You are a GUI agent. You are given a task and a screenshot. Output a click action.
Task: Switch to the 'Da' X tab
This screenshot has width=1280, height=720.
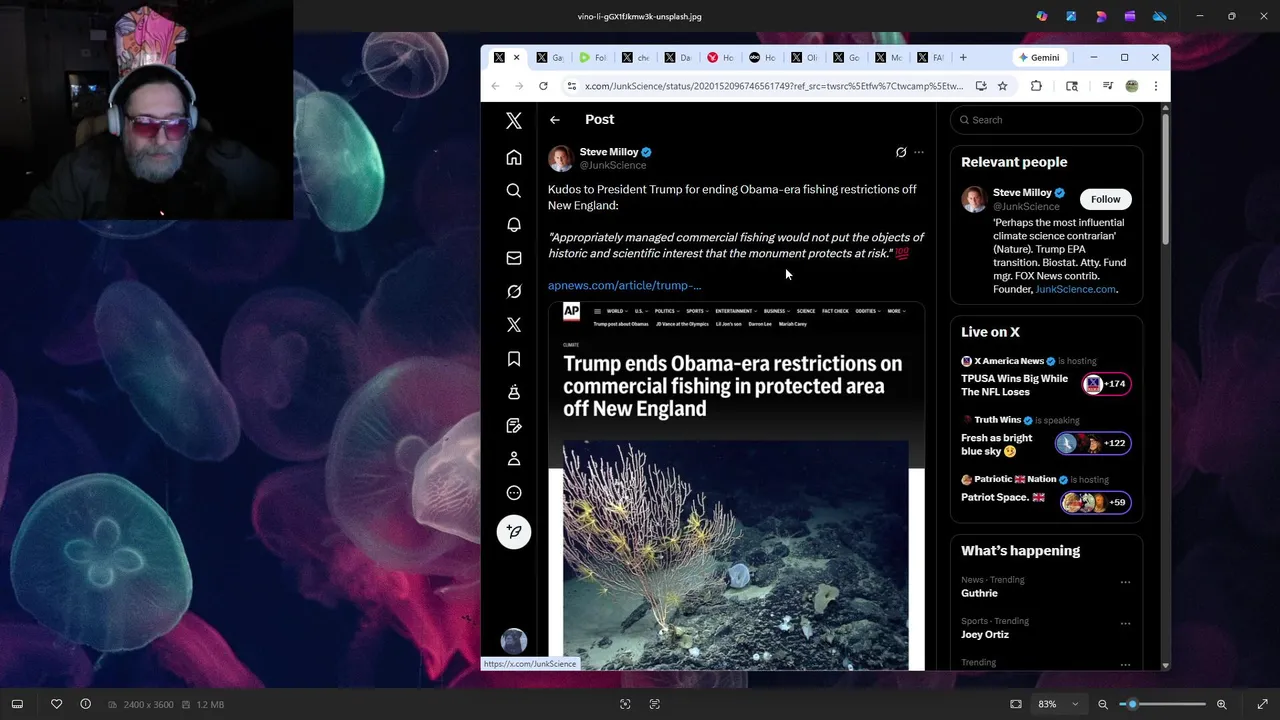(677, 57)
